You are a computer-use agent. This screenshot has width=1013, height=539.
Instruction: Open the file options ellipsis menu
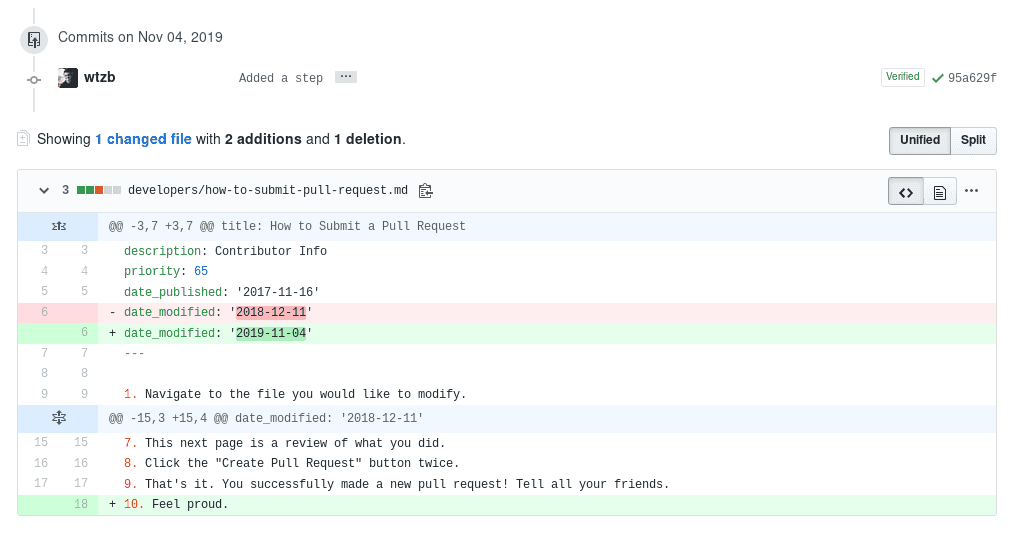pyautogui.click(x=971, y=191)
